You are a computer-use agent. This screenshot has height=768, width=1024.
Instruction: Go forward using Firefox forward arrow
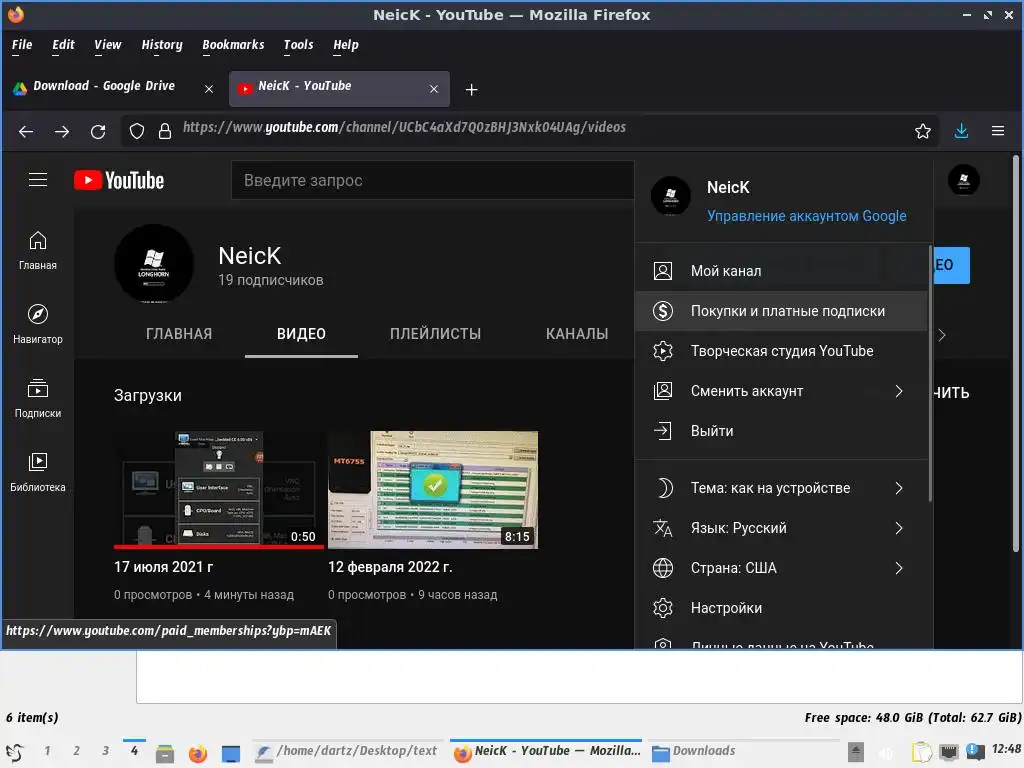coord(62,131)
